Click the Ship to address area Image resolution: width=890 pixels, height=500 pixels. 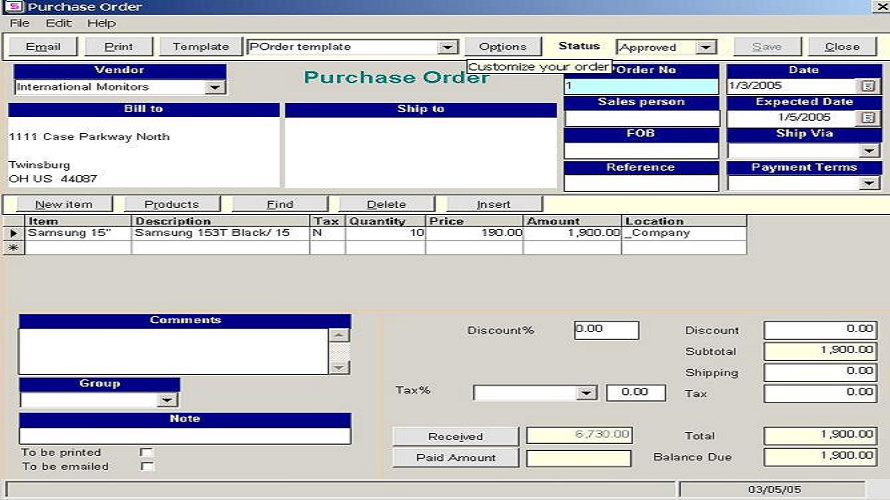pyautogui.click(x=421, y=152)
